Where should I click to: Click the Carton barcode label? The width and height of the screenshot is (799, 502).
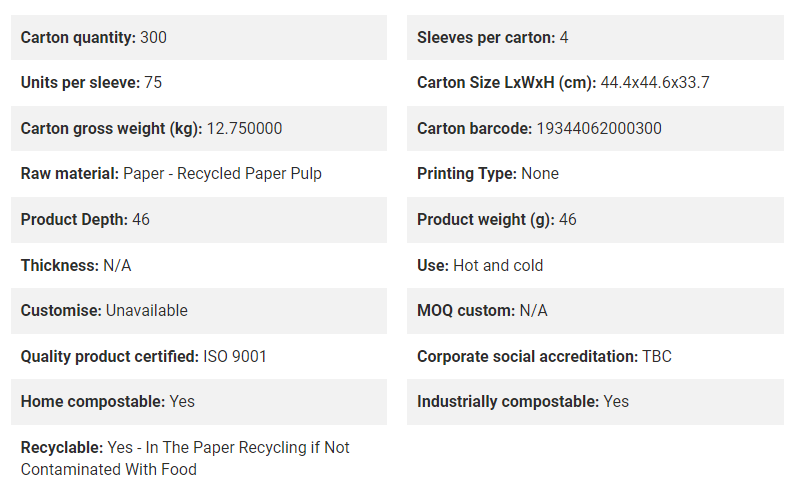click(474, 128)
